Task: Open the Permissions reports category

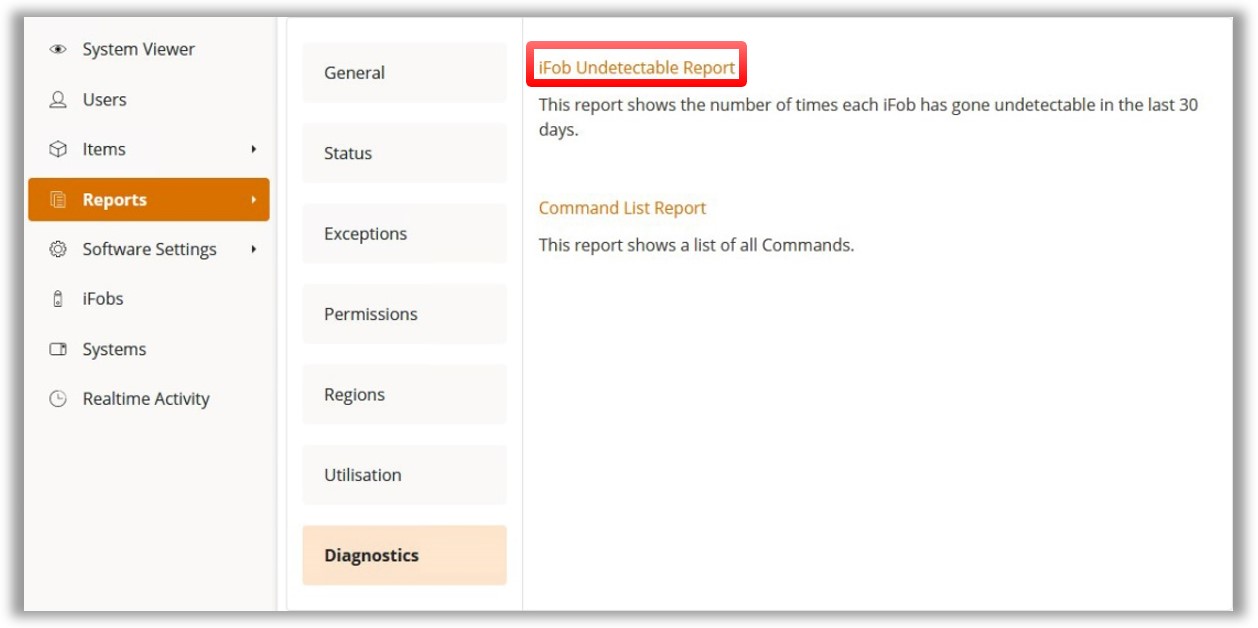Action: pyautogui.click(x=404, y=314)
